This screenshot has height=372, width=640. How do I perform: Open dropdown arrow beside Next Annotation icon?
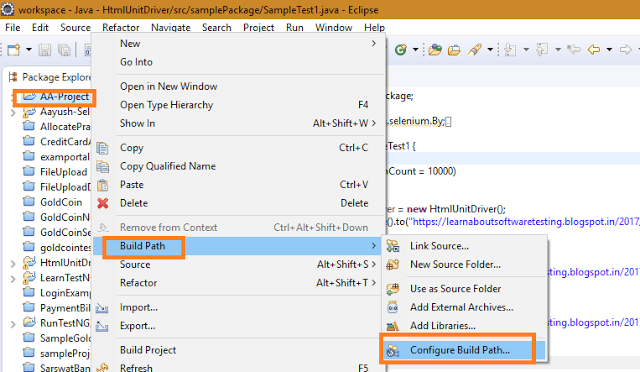pyautogui.click(x=526, y=50)
